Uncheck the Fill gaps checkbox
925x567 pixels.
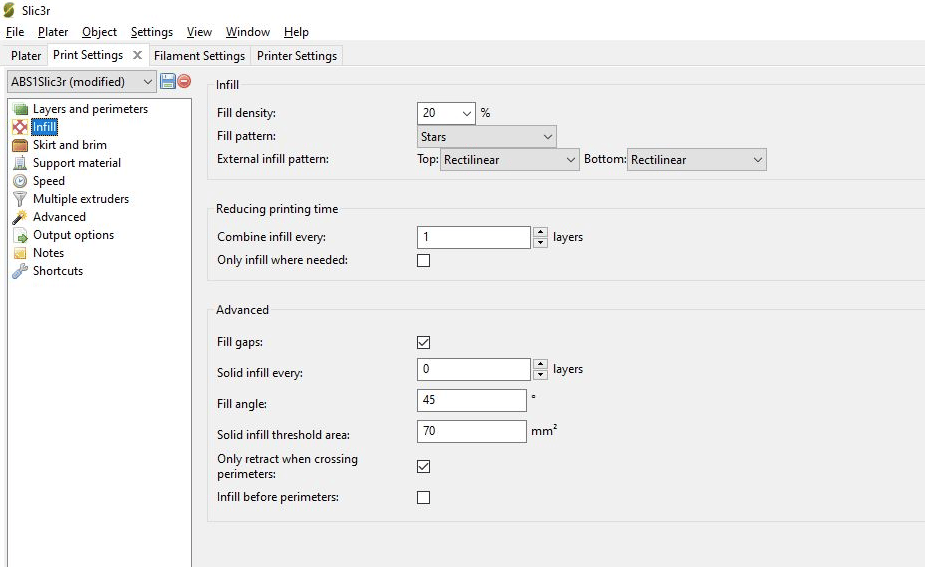424,342
